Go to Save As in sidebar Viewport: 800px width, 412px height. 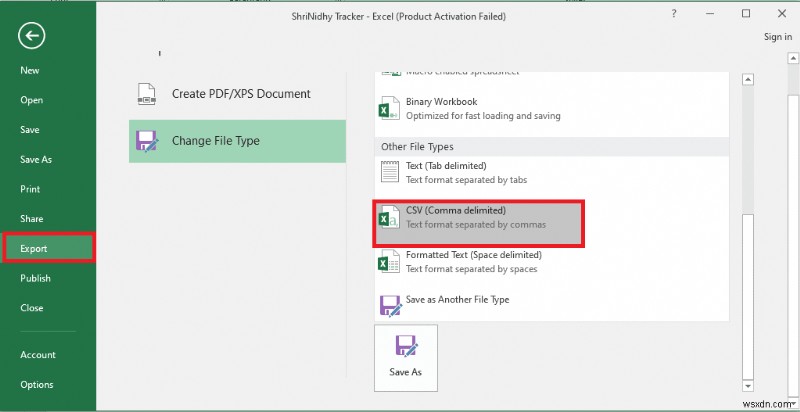pyautogui.click(x=36, y=160)
